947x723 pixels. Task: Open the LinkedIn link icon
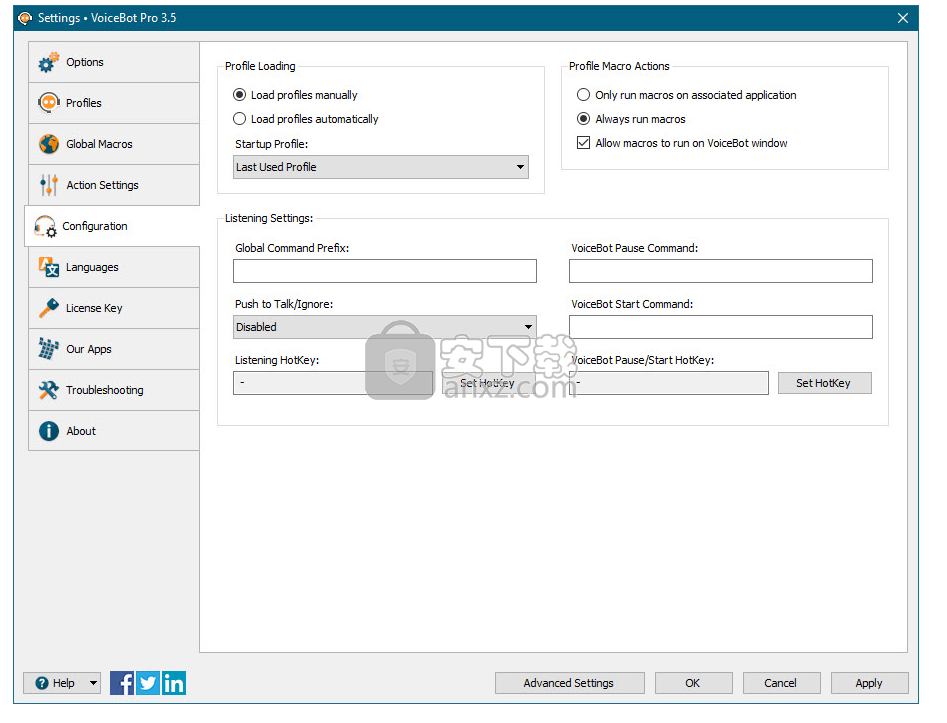coord(174,683)
